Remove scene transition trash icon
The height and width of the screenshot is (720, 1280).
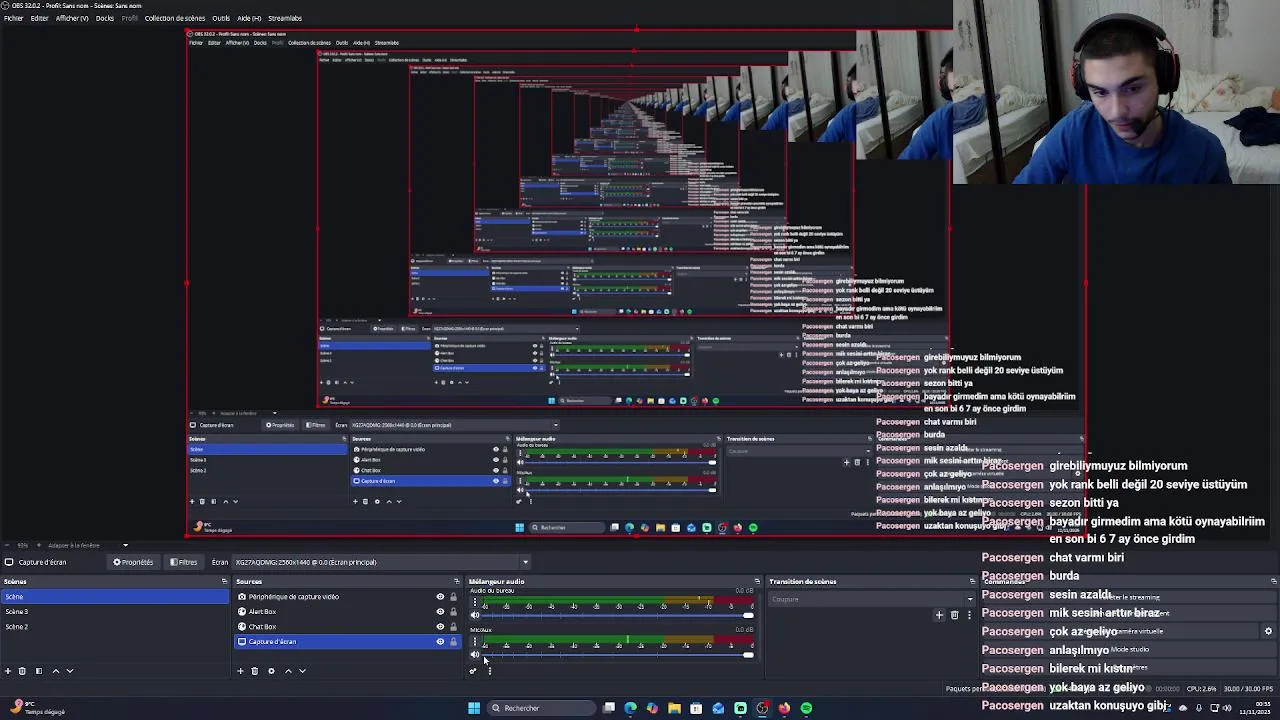[x=954, y=615]
